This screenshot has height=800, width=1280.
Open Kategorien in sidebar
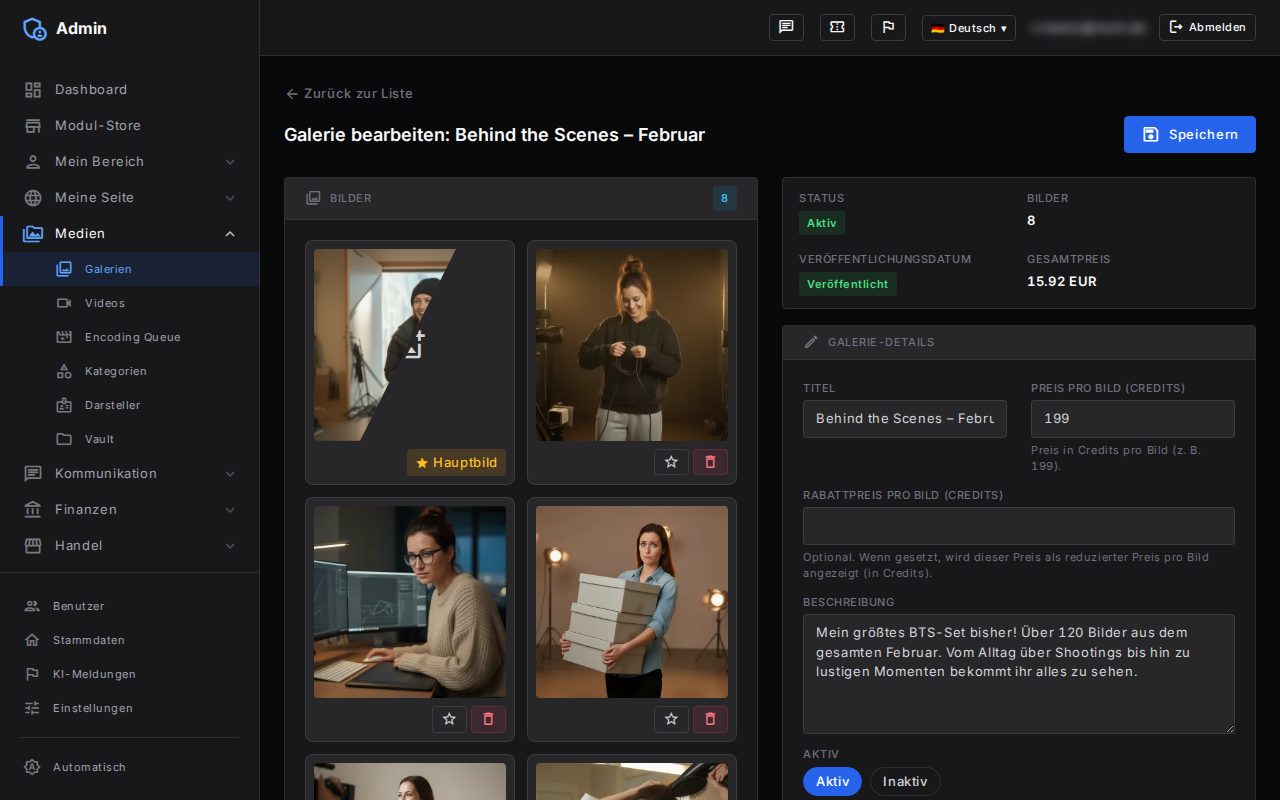(130, 371)
